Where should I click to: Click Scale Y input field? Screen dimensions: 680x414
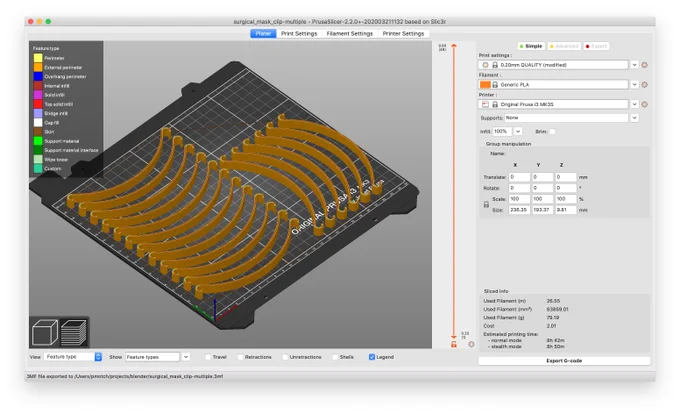click(x=543, y=199)
